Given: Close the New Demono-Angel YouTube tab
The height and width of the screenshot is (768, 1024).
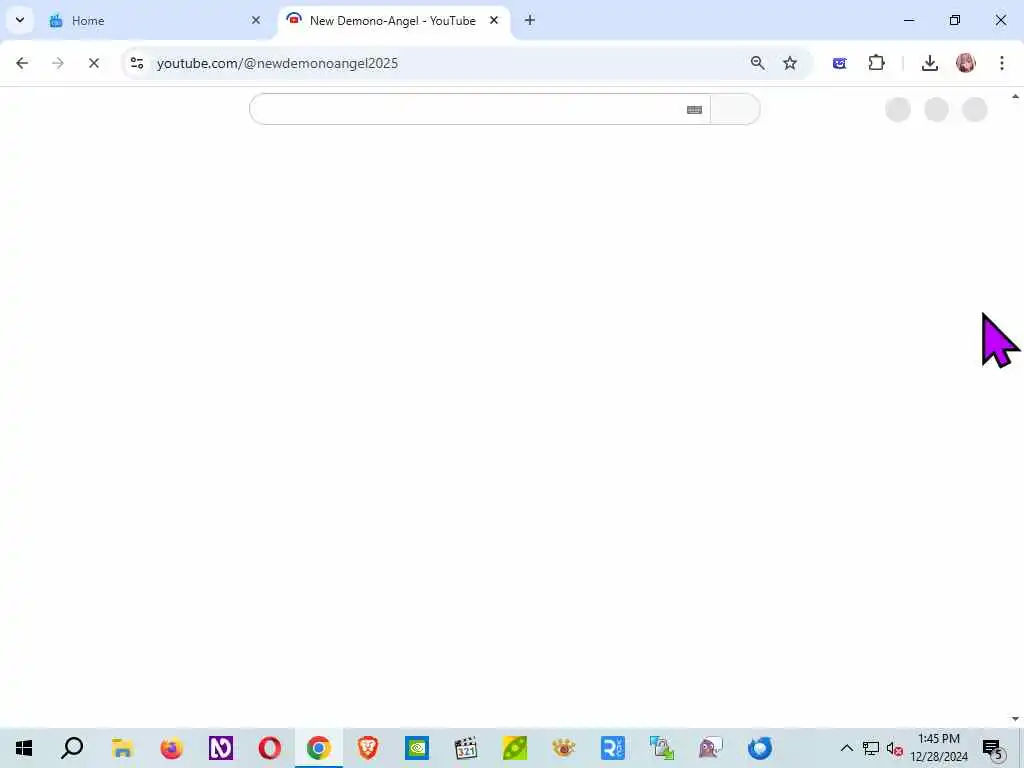Looking at the screenshot, I should point(494,20).
